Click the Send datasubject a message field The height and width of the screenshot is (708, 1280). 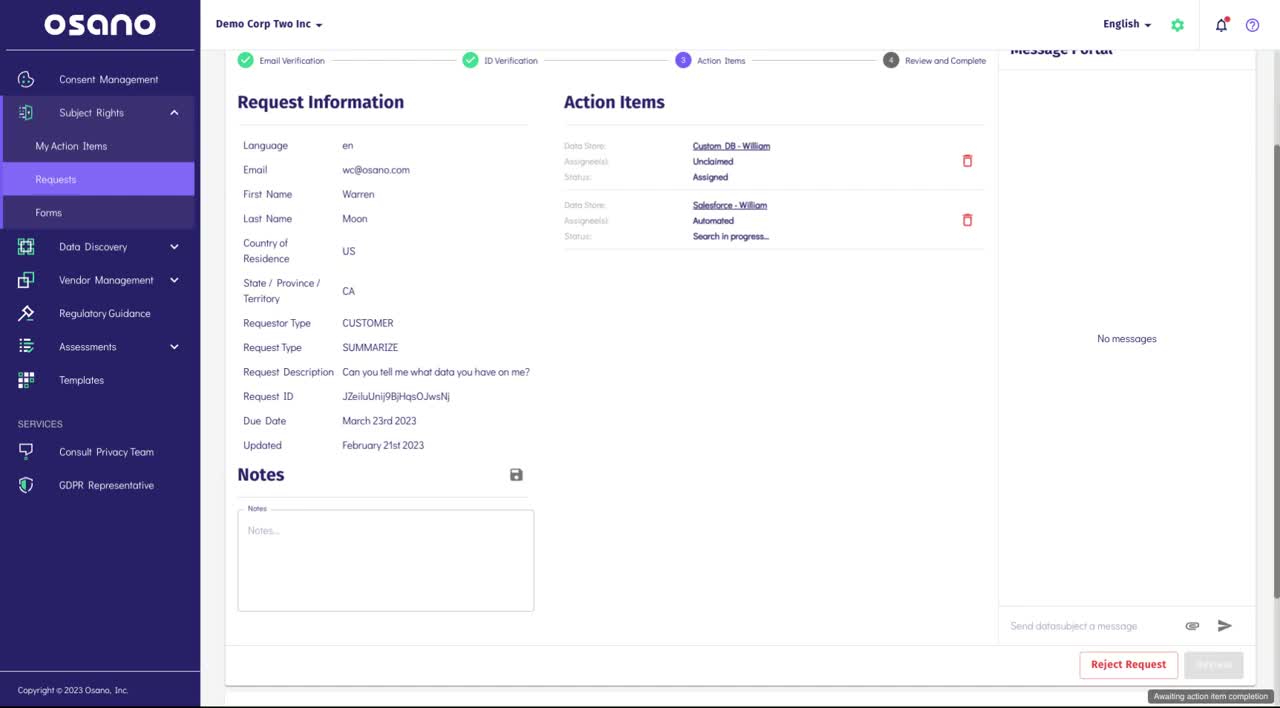(1090, 626)
